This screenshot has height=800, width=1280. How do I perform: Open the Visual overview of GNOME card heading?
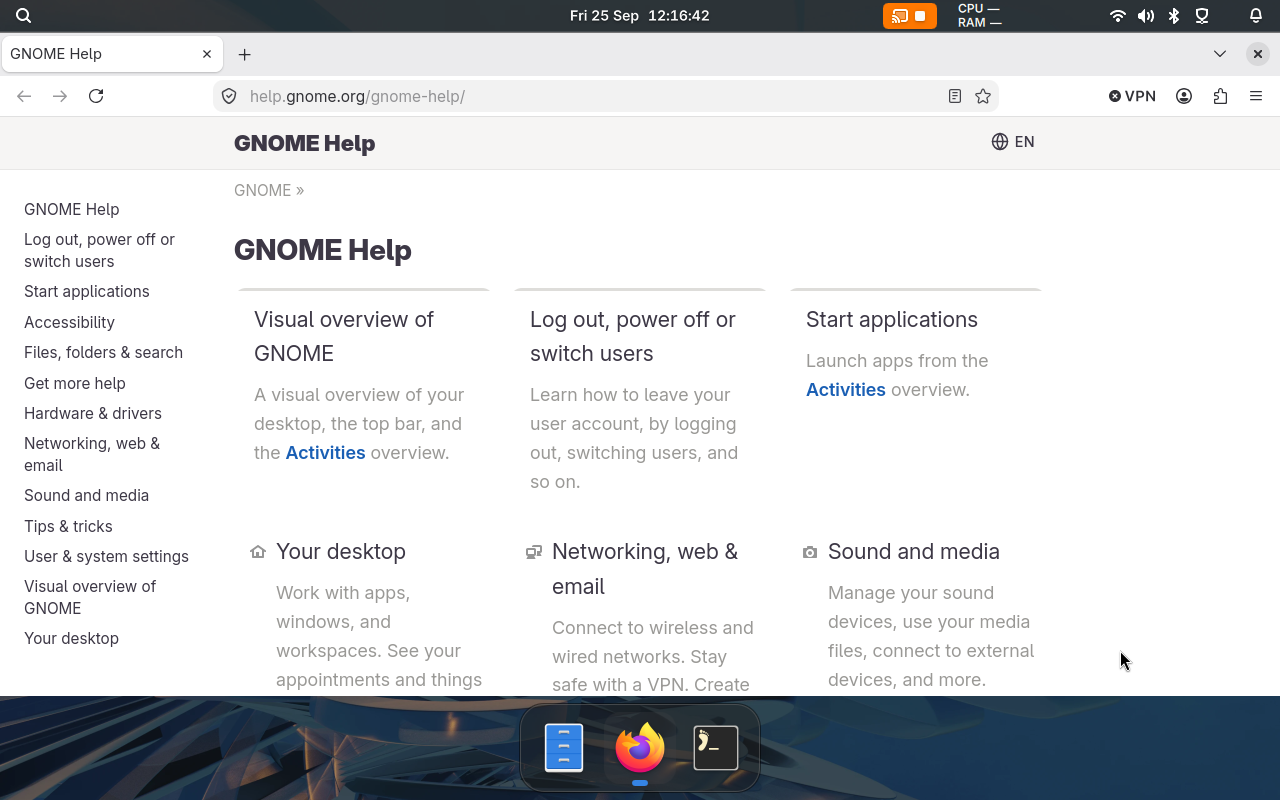[344, 336]
